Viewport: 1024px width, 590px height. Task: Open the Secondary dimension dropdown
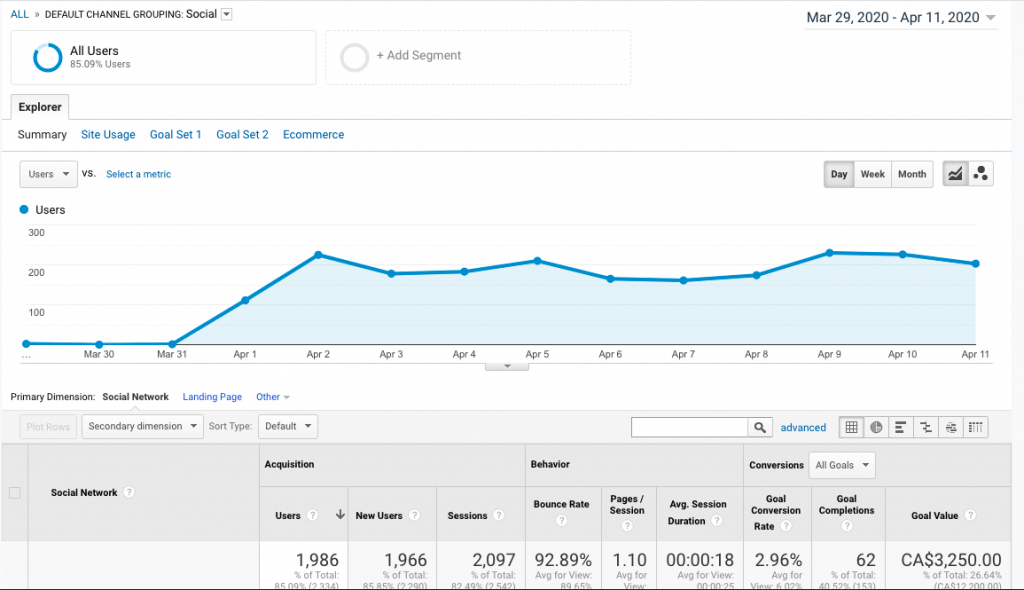click(142, 427)
